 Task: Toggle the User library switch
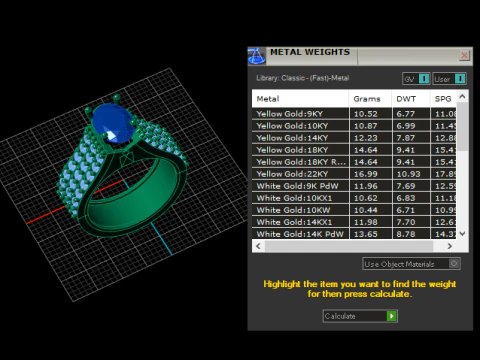449,79
